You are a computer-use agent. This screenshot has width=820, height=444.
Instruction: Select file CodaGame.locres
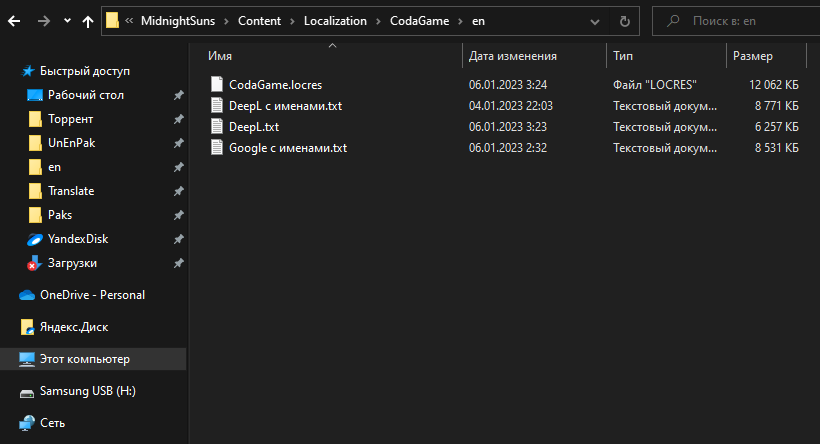[276, 85]
